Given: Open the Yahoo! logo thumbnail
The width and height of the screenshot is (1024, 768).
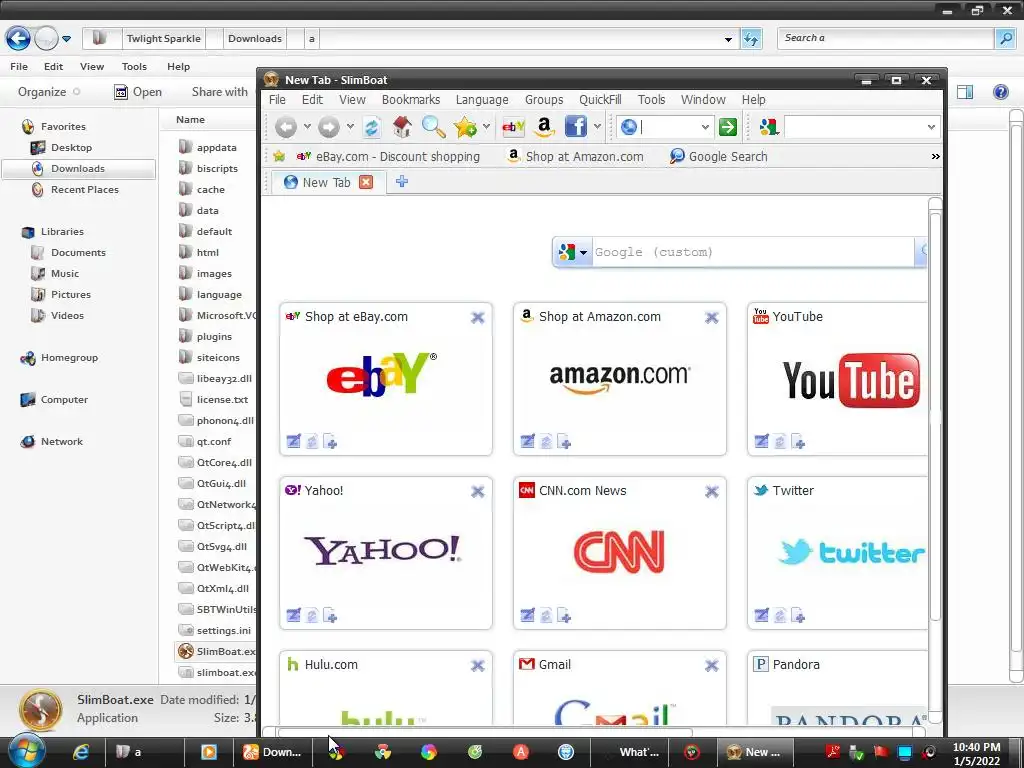Looking at the screenshot, I should coord(382,551).
